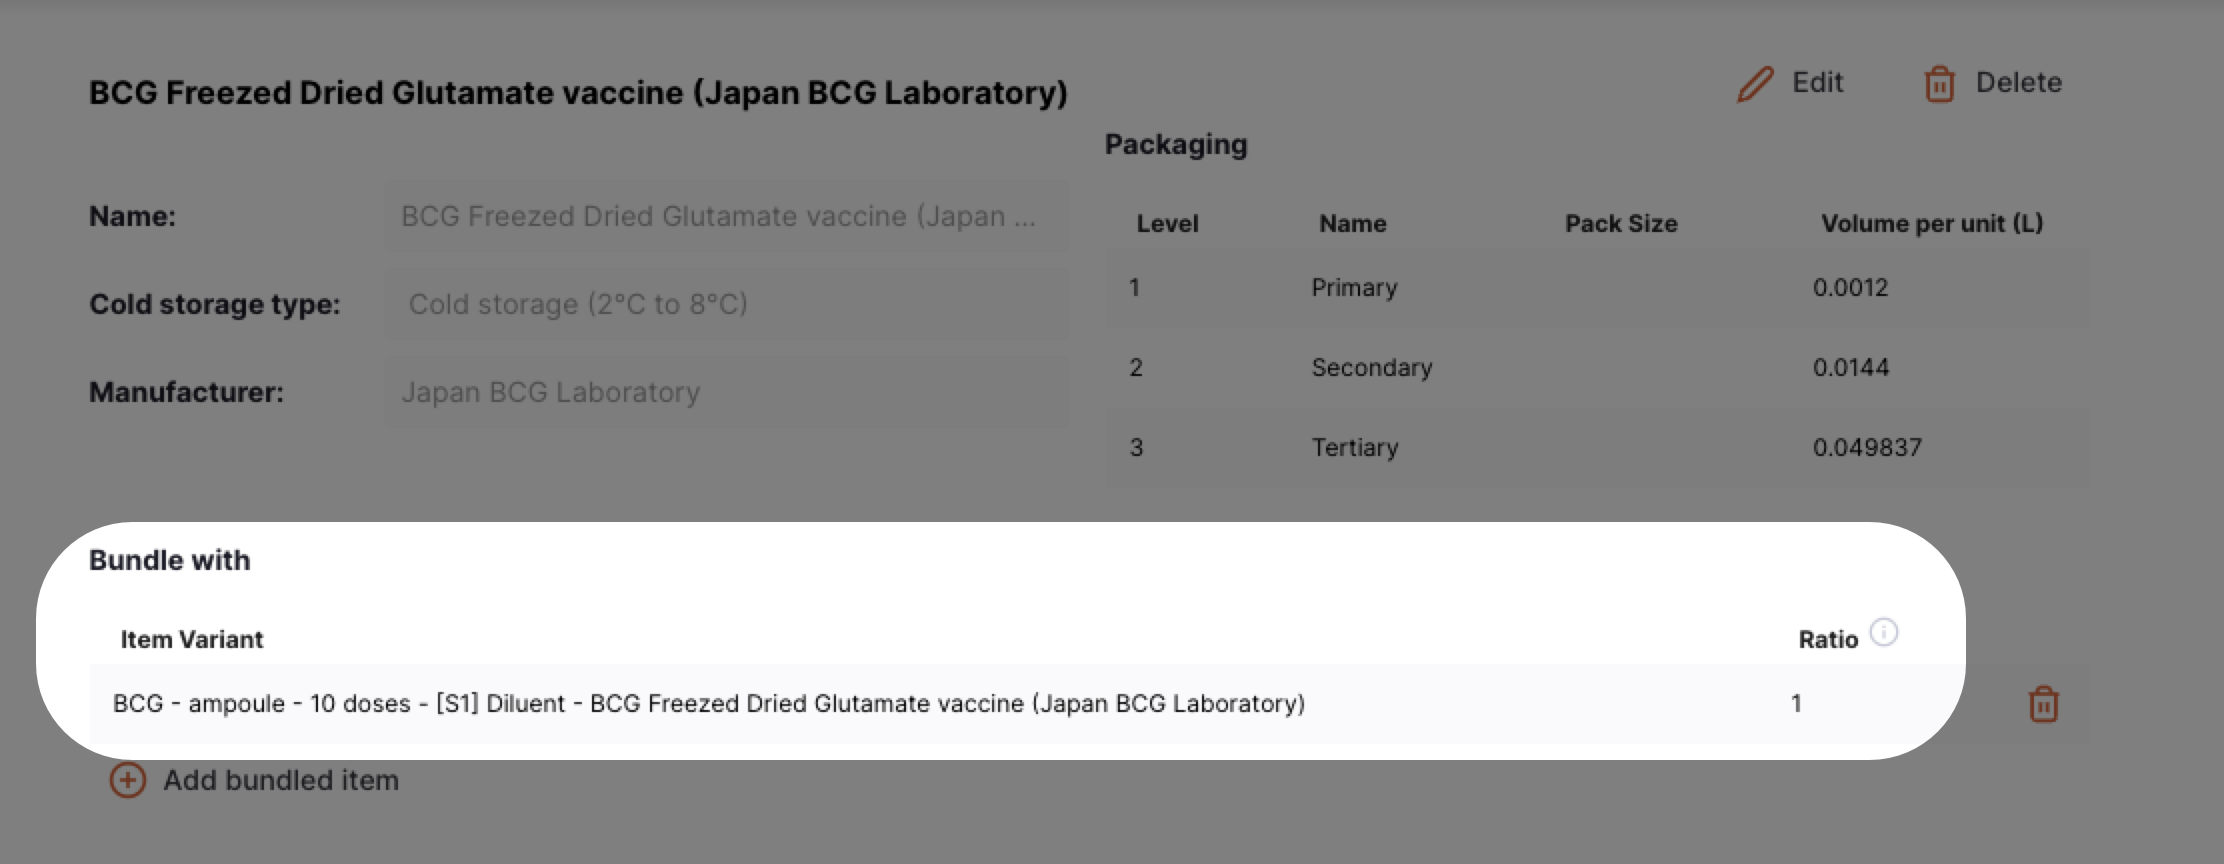Click the Ratio info icon

click(x=1884, y=632)
